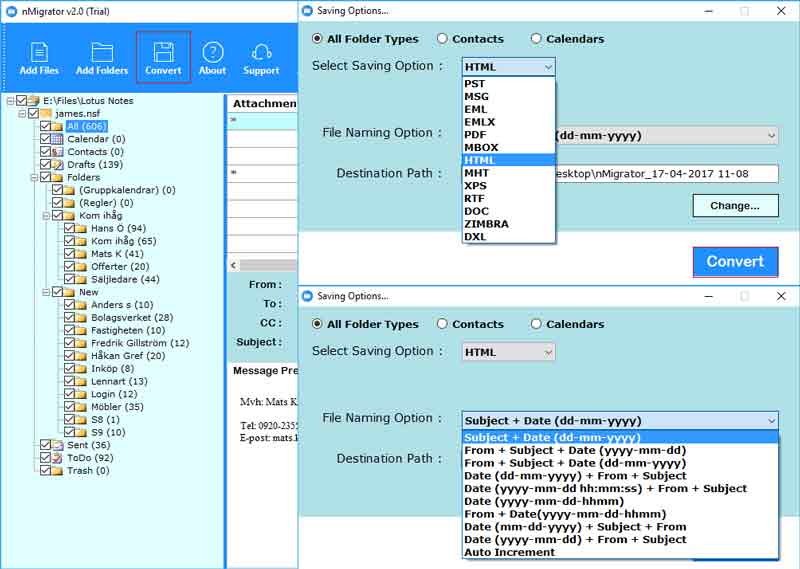Viewport: 800px width, 569px height.
Task: Choose MBOX from saving option list
Action: click(x=509, y=147)
